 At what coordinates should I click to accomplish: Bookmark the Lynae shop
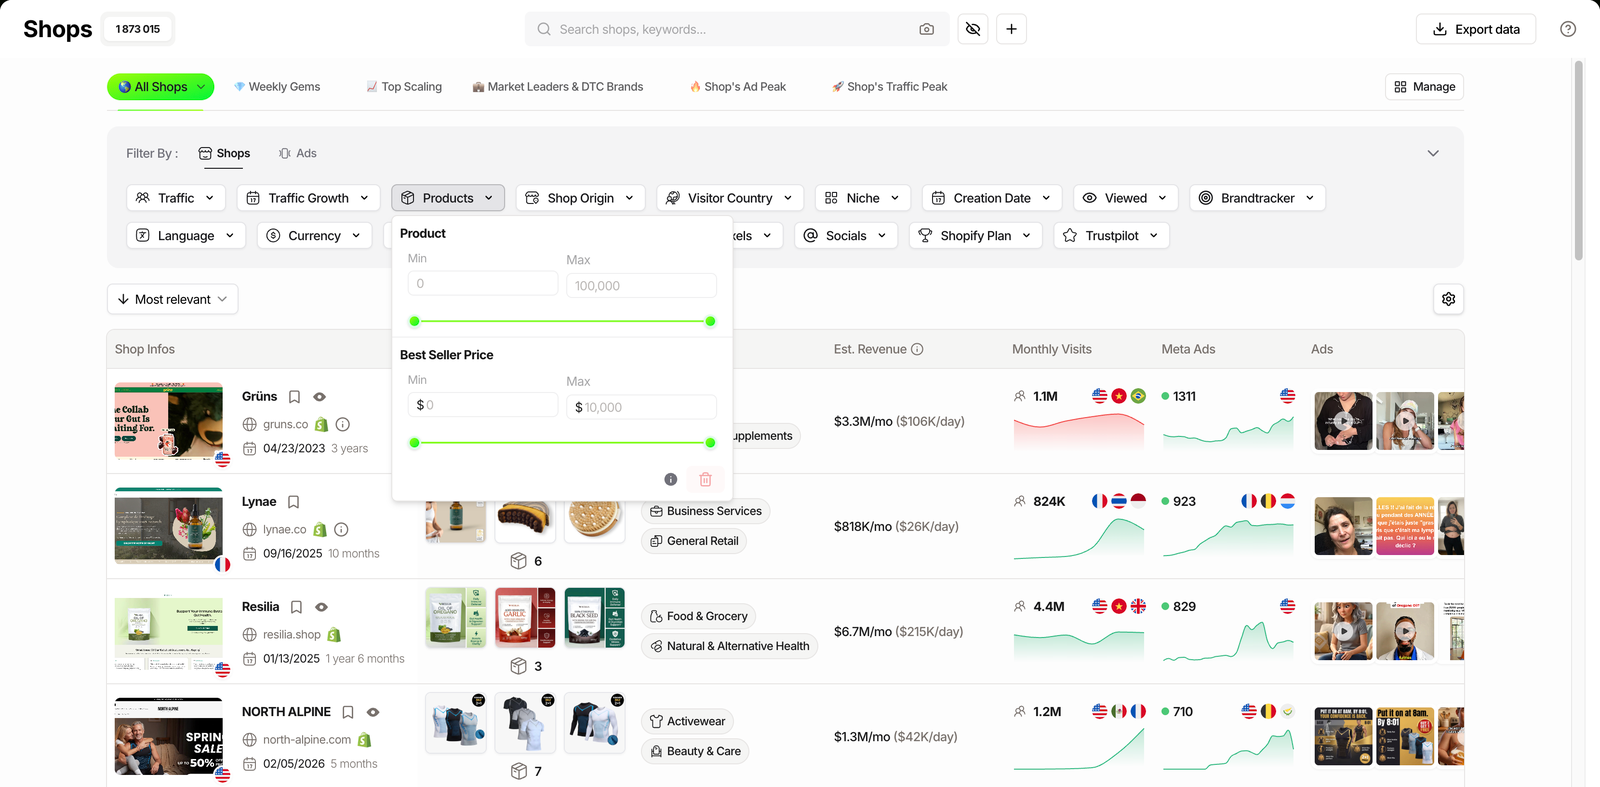pos(293,502)
